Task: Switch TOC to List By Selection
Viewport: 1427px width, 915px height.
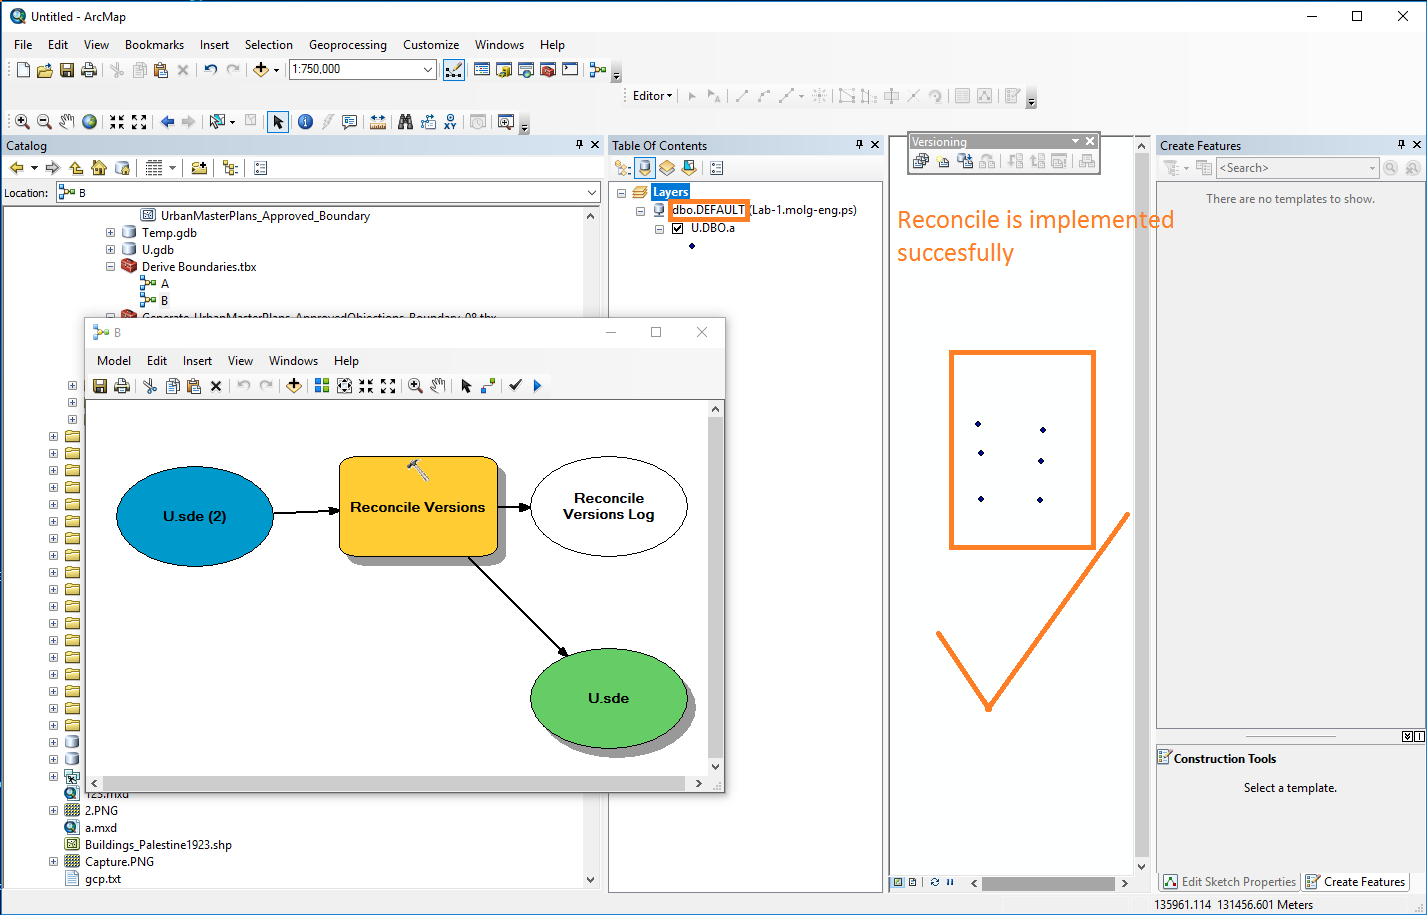Action: [x=689, y=168]
